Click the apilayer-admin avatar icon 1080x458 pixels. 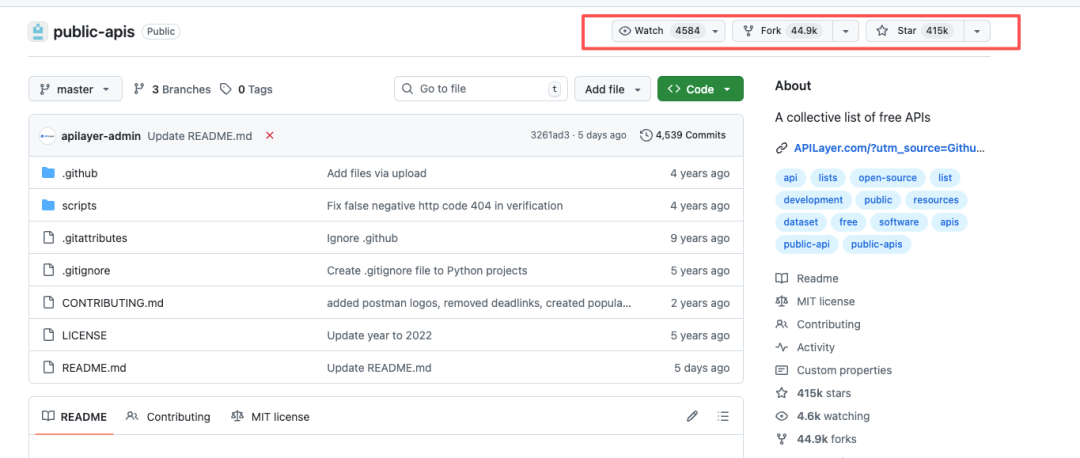(x=48, y=136)
